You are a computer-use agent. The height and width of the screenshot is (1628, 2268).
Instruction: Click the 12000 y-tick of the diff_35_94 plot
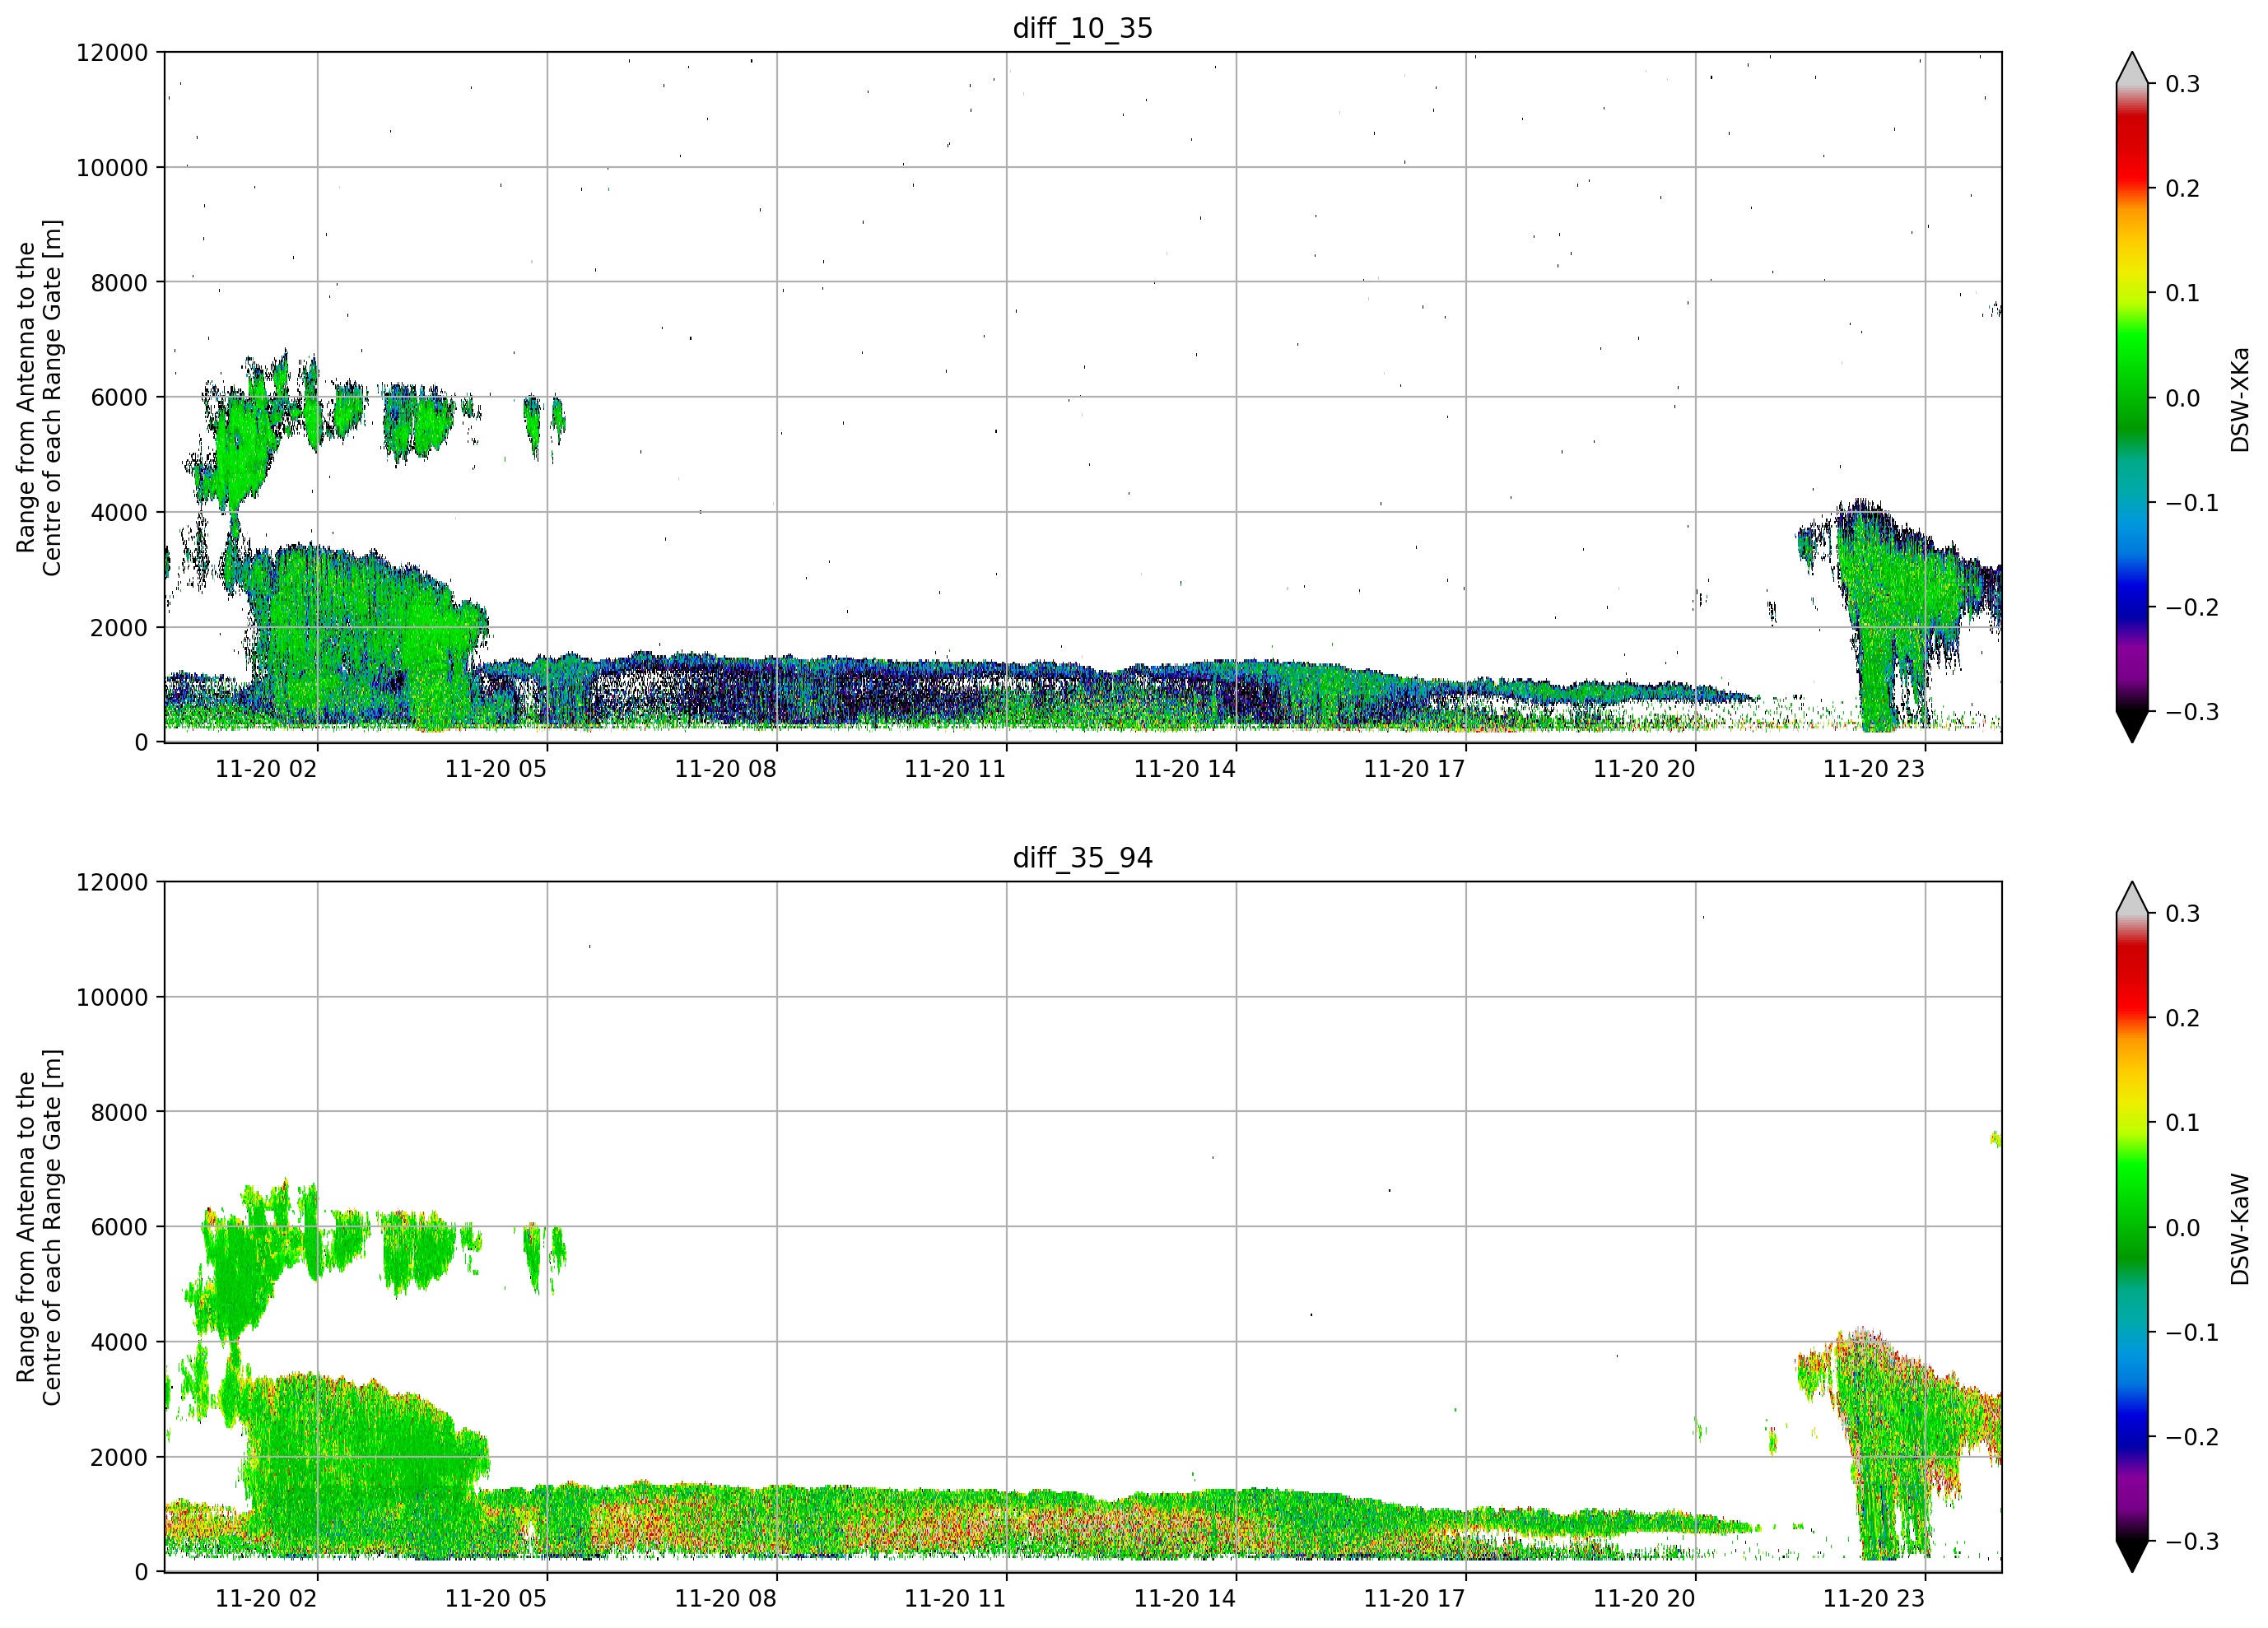coord(112,883)
